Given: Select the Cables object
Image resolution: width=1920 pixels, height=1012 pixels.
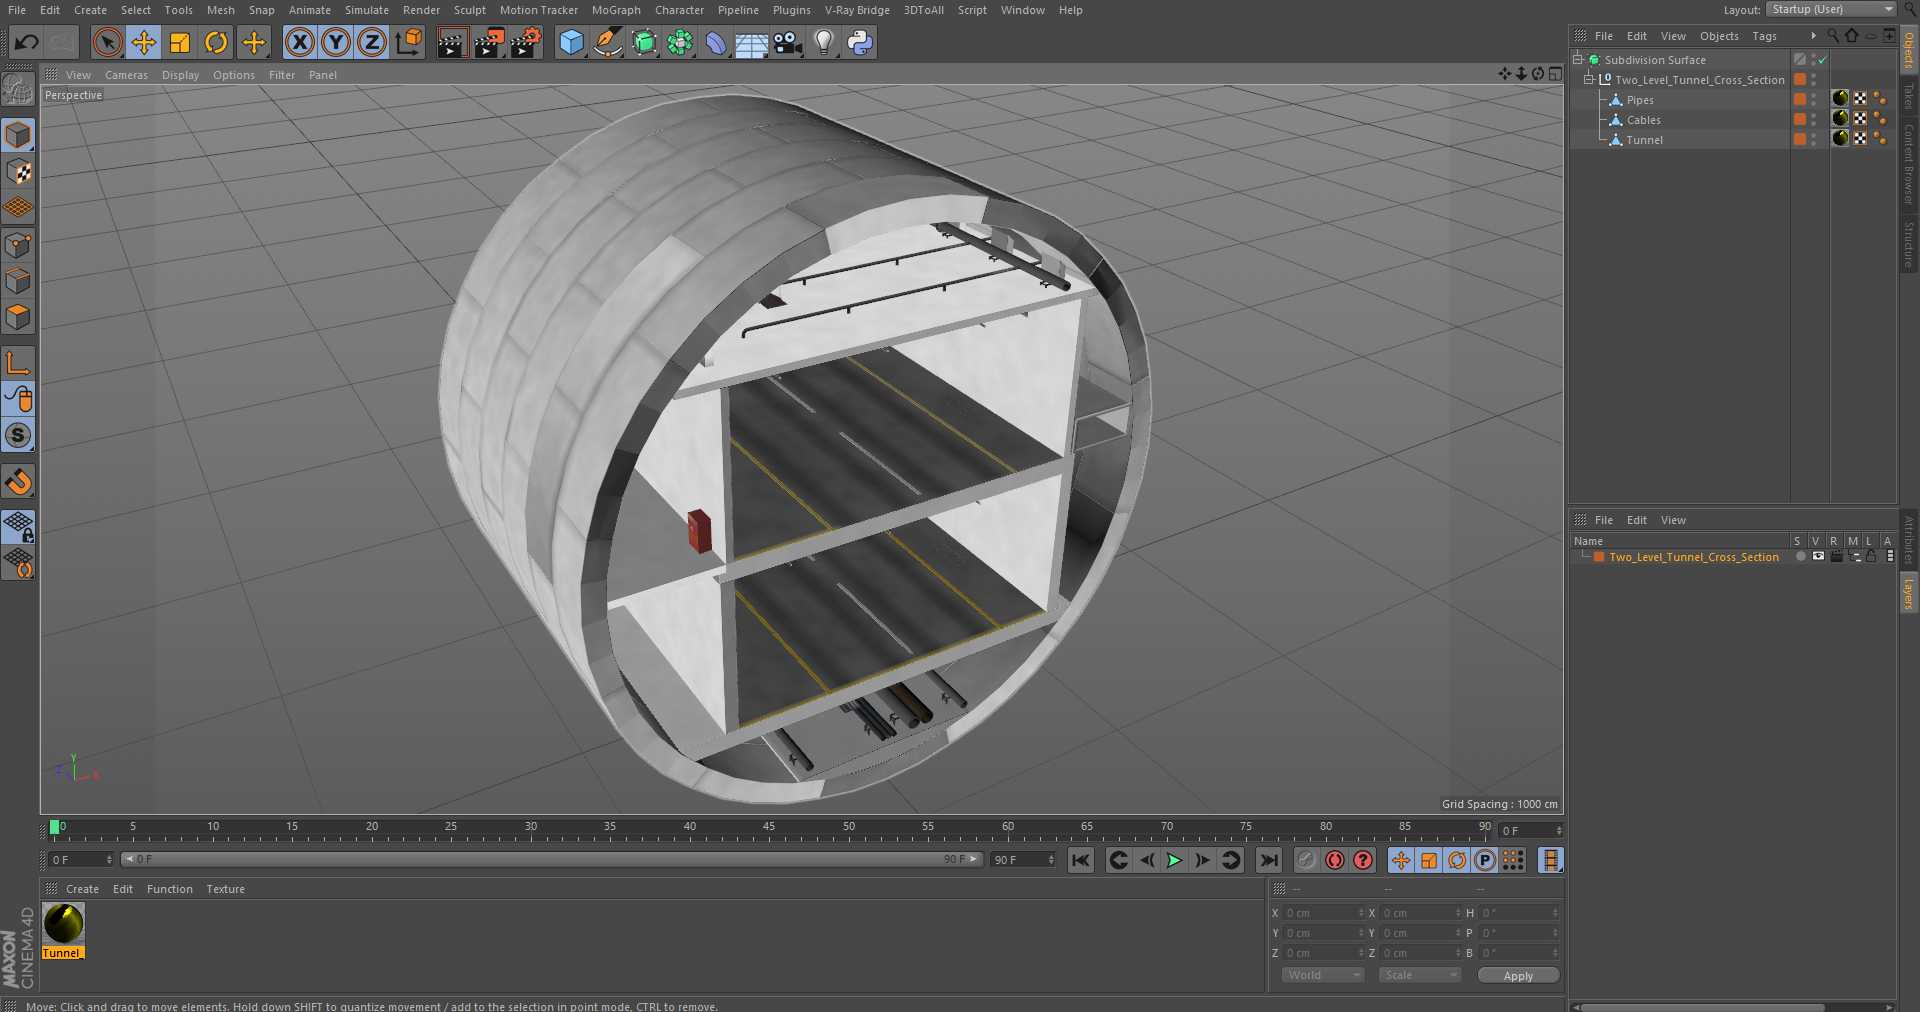Looking at the screenshot, I should point(1643,120).
